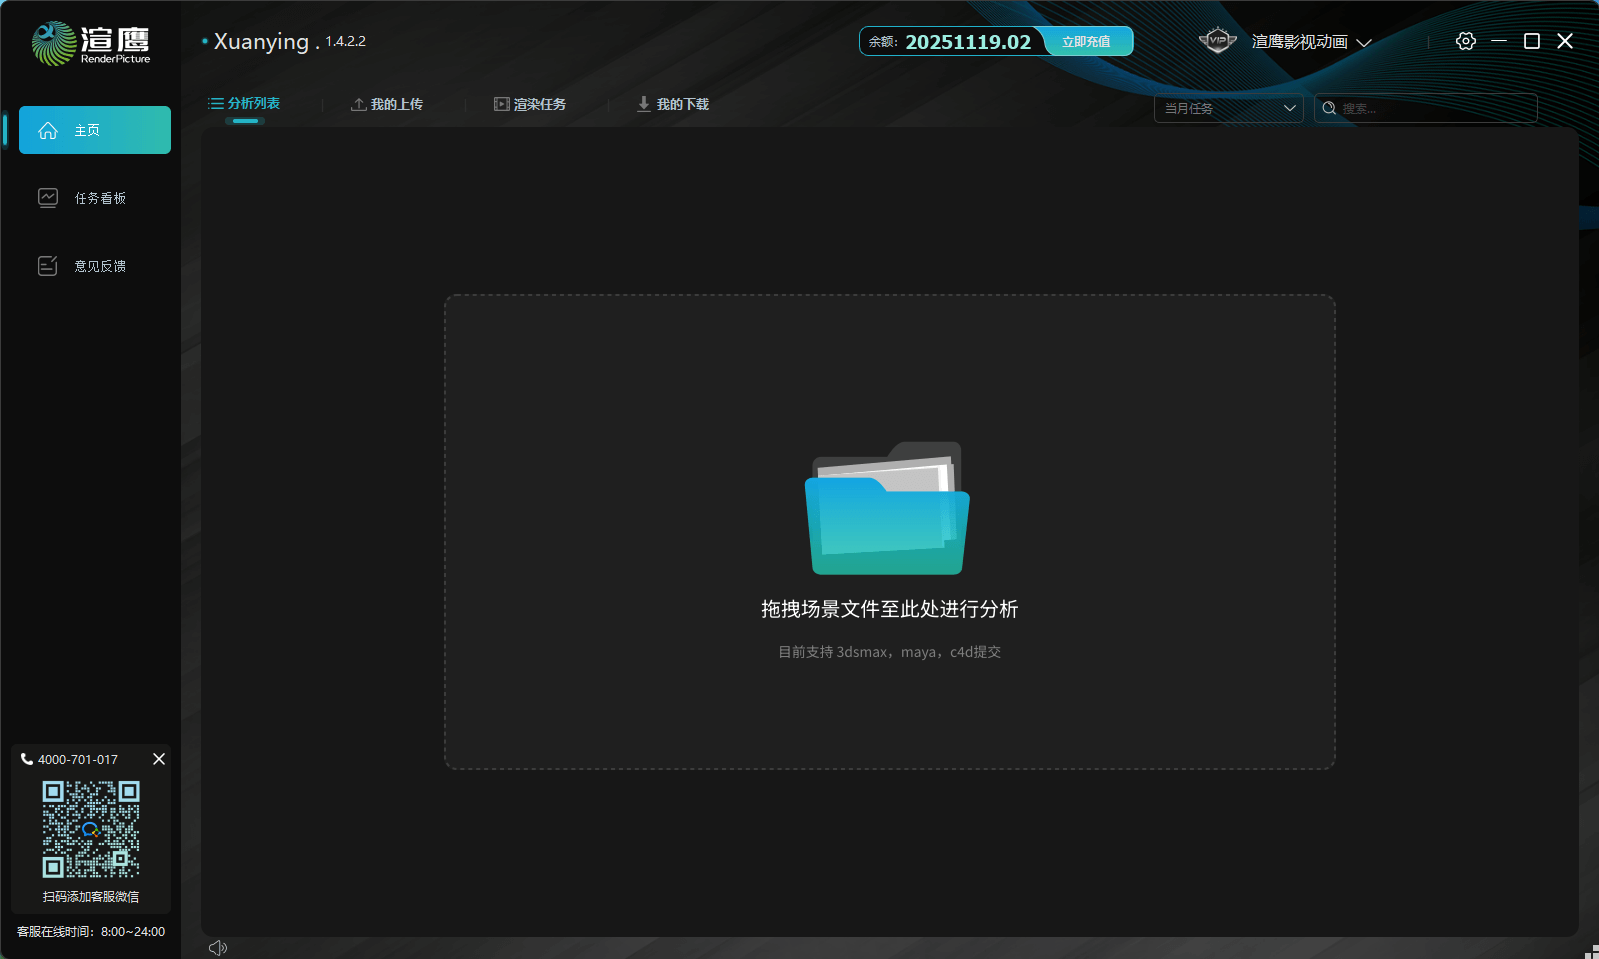This screenshot has height=959, width=1599.
Task: Click the text 拖拽场景文件至此处进行分析
Action: 890,609
